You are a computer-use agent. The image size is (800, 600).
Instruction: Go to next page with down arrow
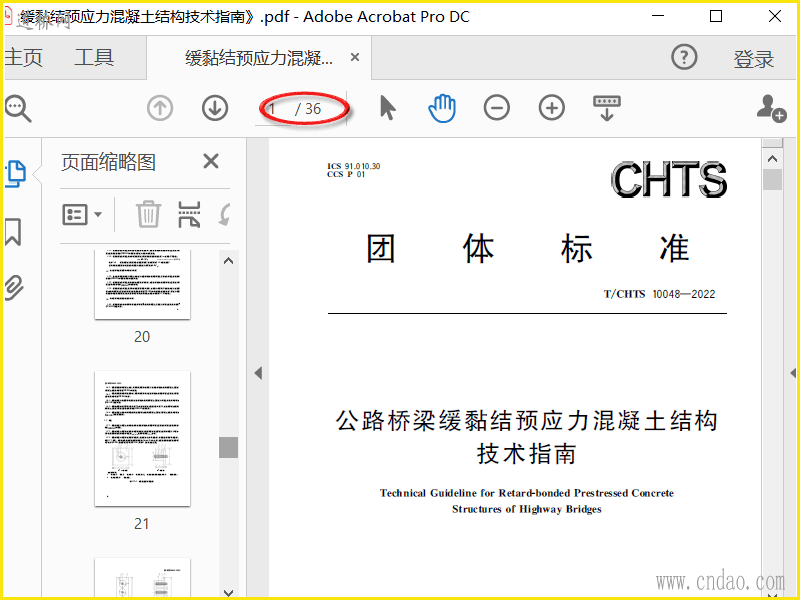tap(215, 108)
